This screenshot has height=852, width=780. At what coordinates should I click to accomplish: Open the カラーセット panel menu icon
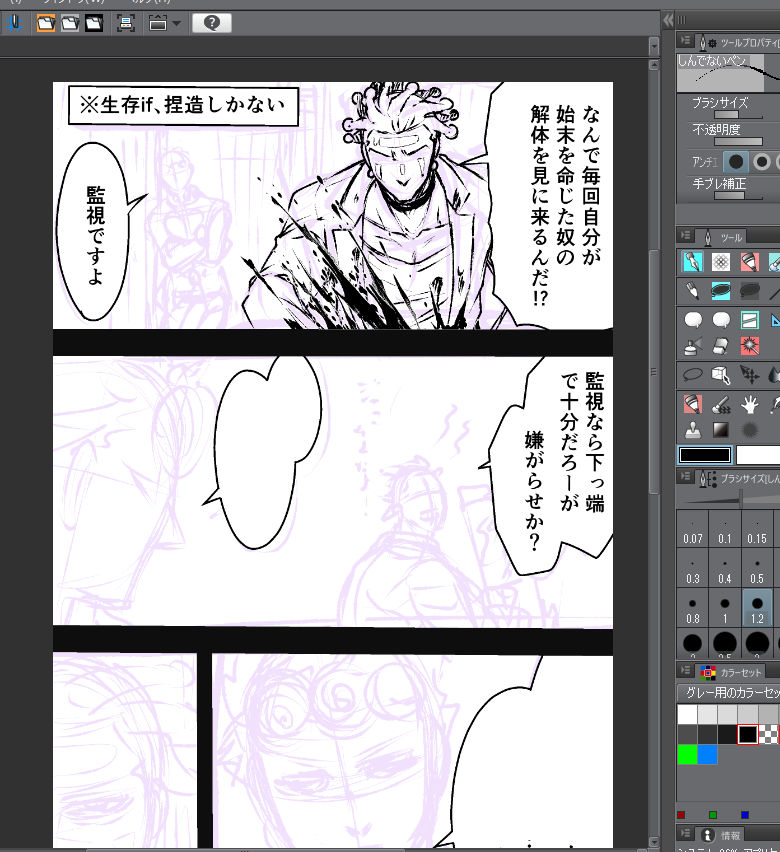pyautogui.click(x=685, y=671)
